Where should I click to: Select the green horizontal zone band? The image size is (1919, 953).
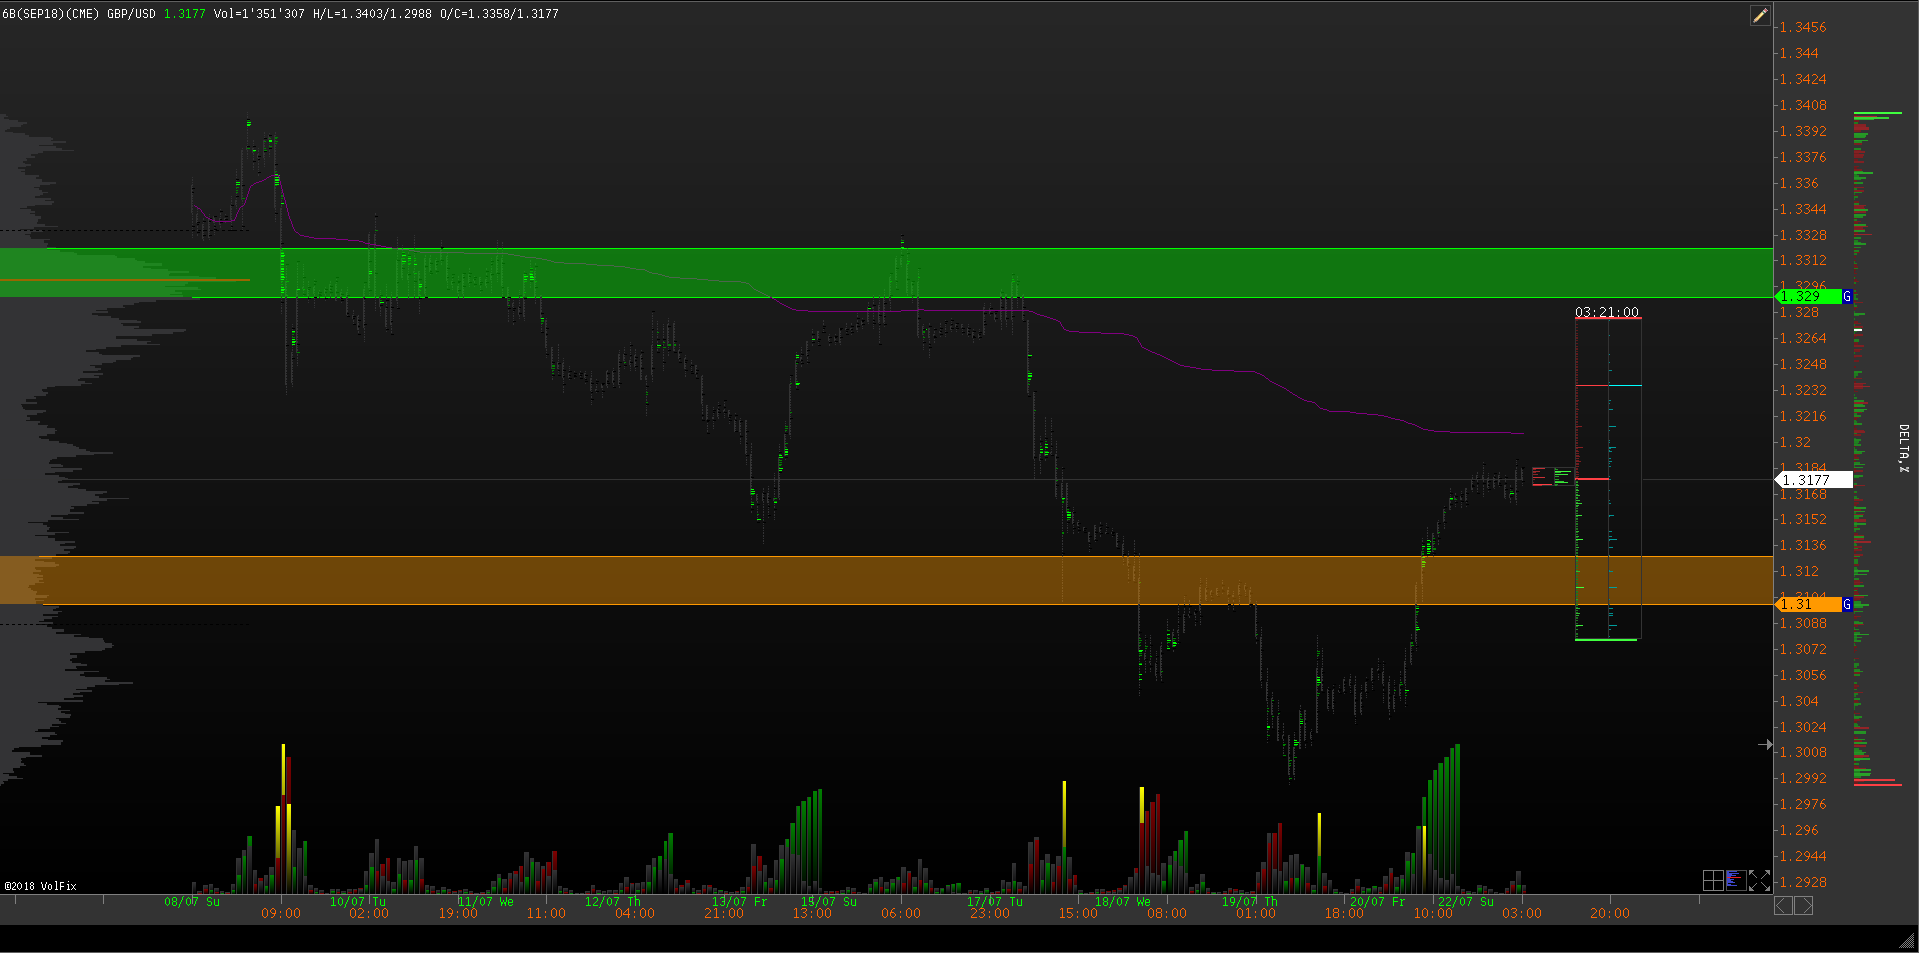click(x=900, y=273)
